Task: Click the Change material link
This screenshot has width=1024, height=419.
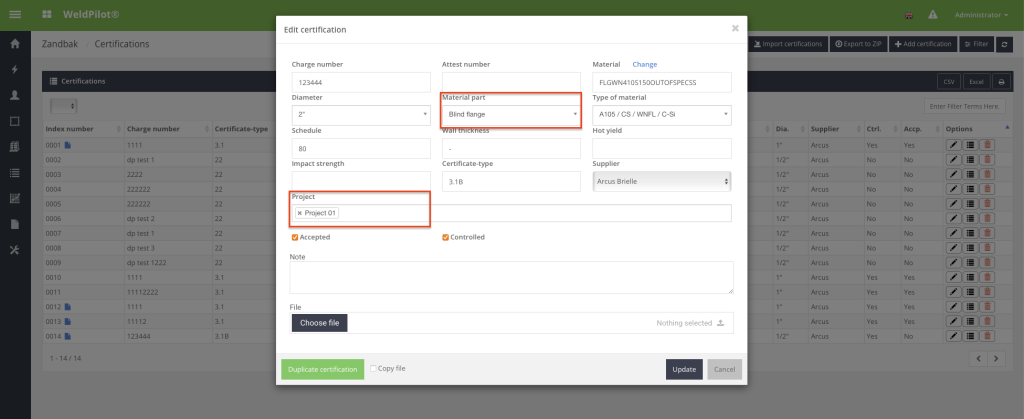Action: click(x=645, y=64)
